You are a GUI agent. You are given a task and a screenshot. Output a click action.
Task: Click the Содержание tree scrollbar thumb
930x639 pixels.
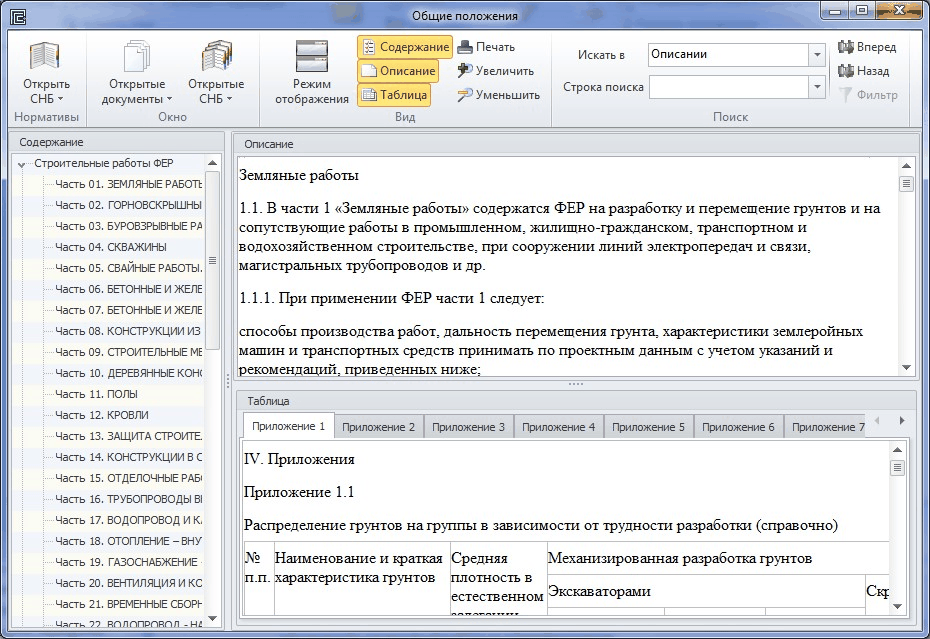[x=212, y=260]
